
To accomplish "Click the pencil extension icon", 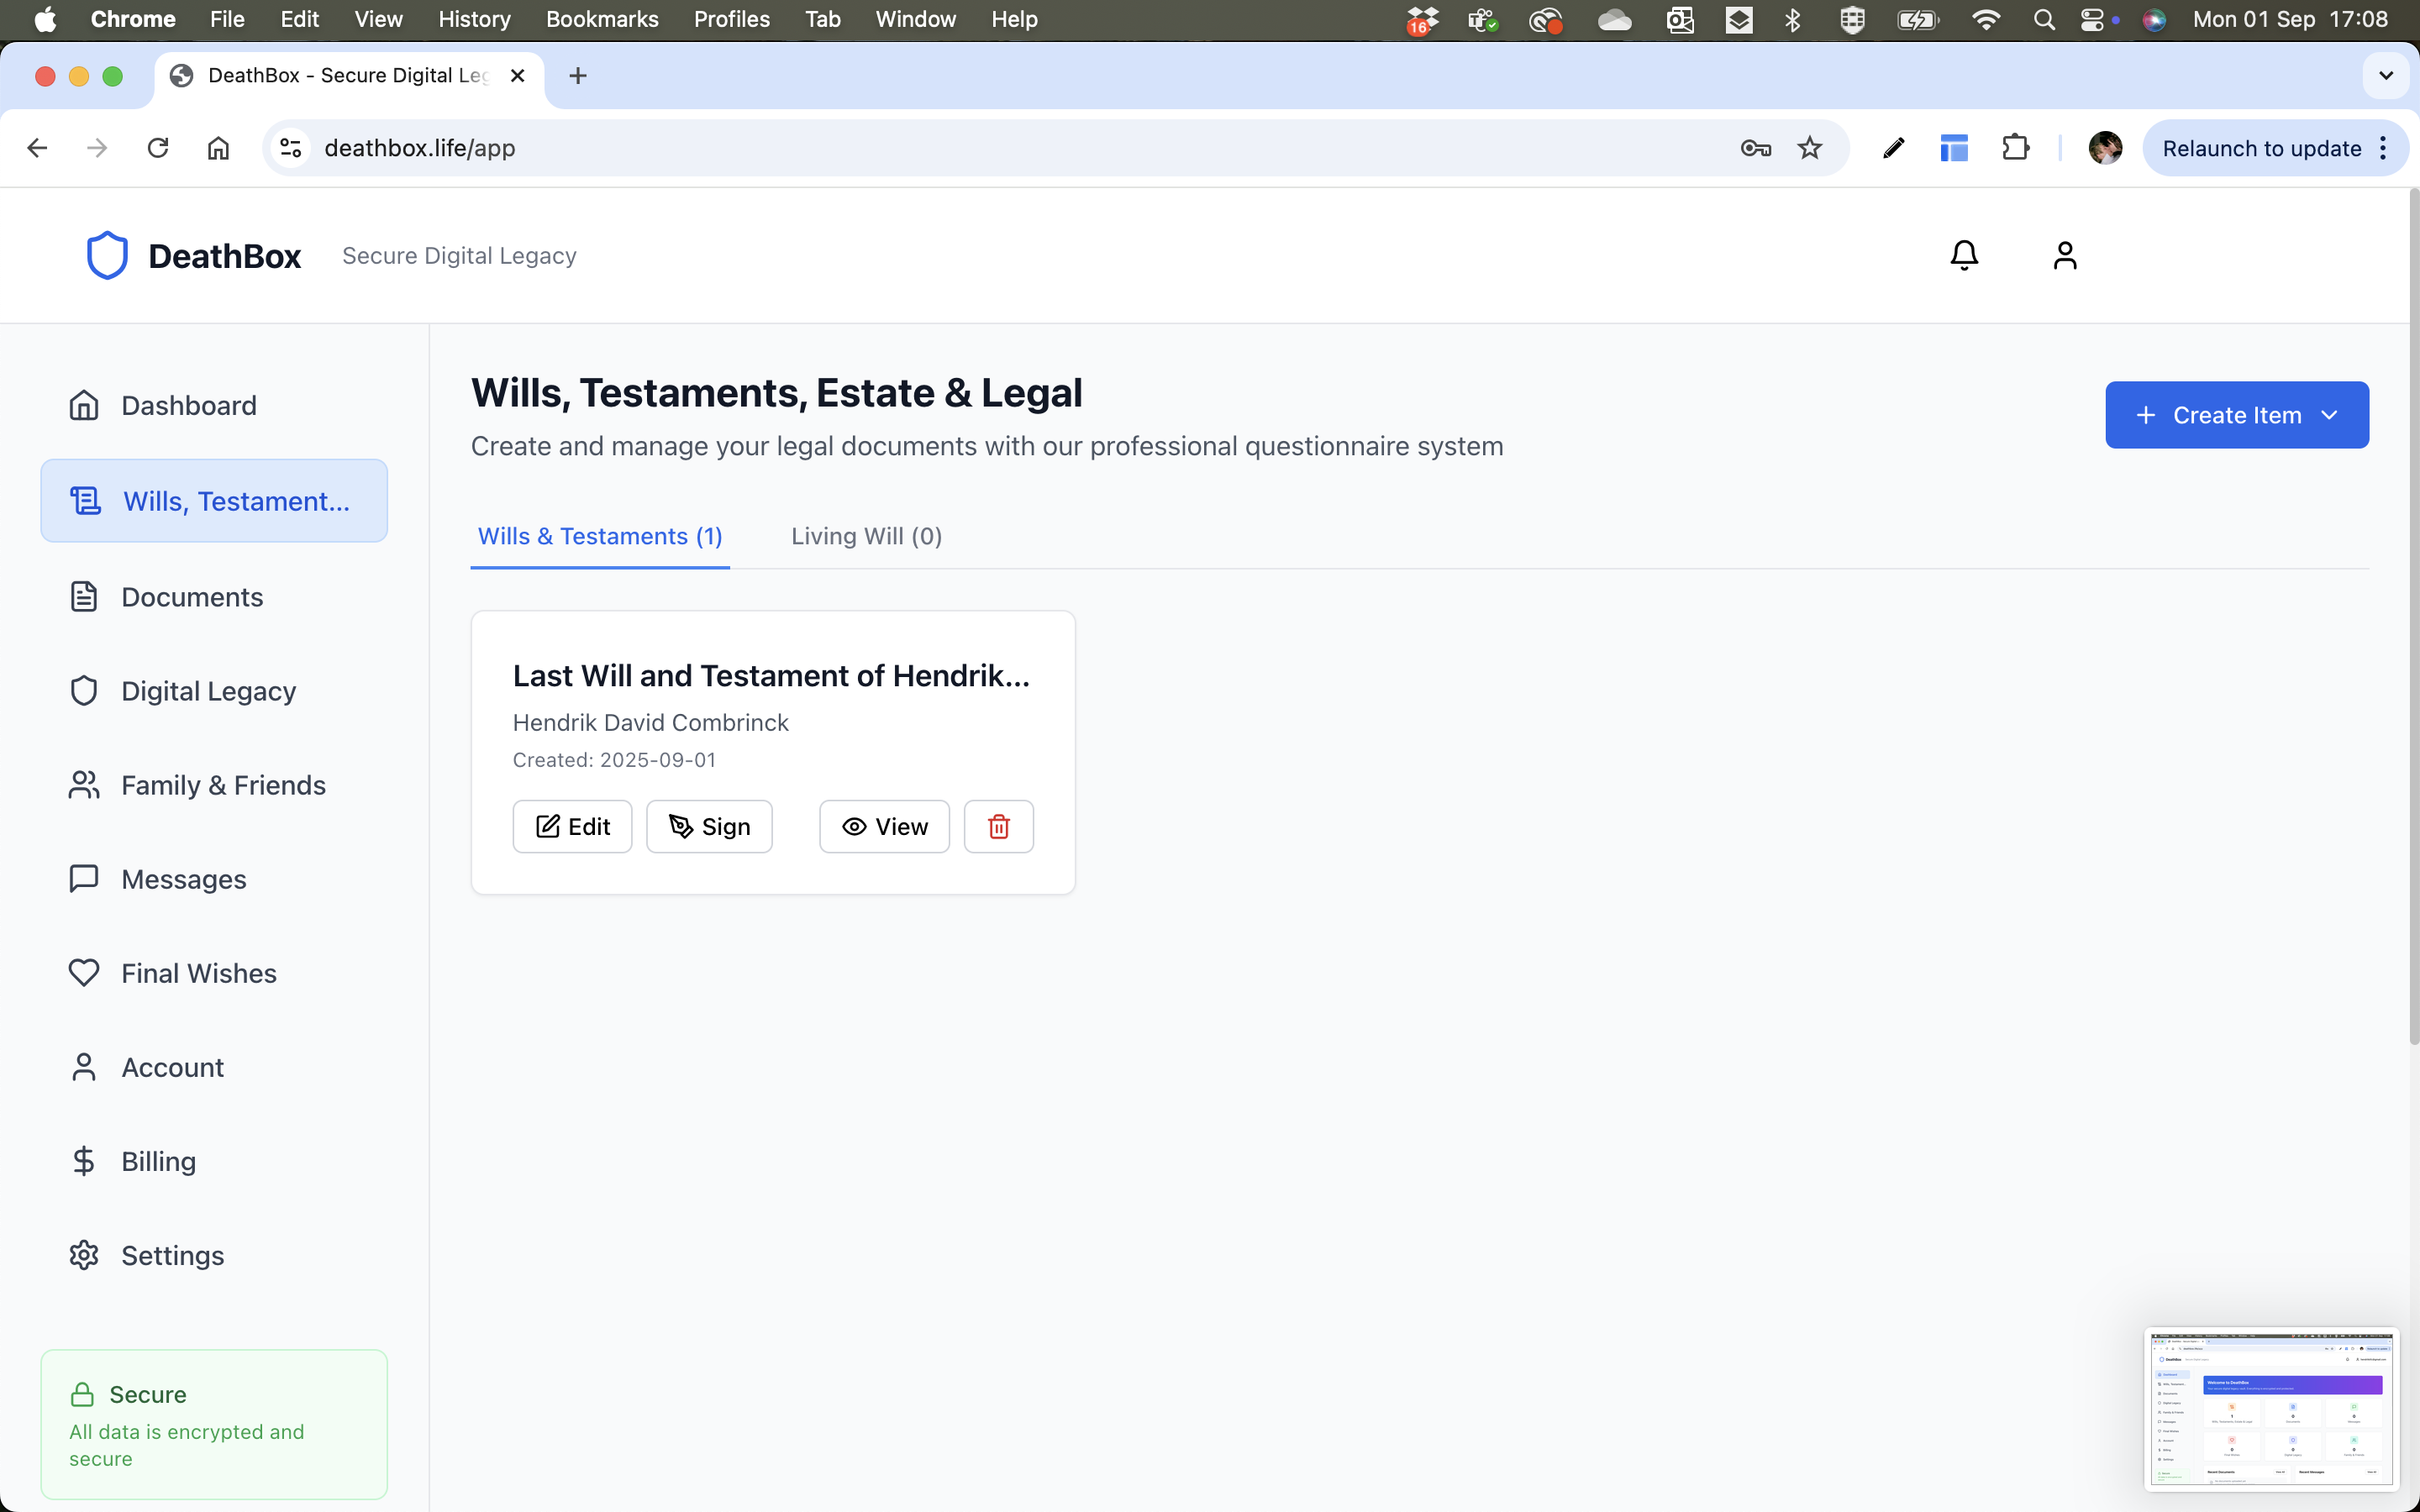I will 1893,148.
